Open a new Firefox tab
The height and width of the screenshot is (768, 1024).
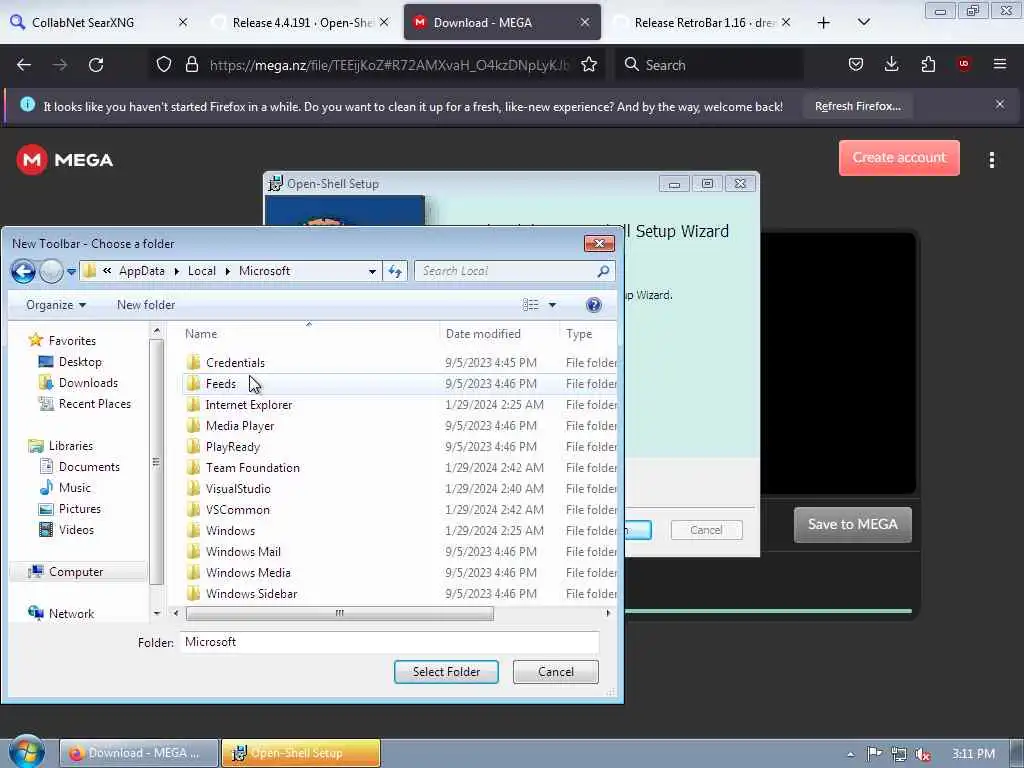824,23
